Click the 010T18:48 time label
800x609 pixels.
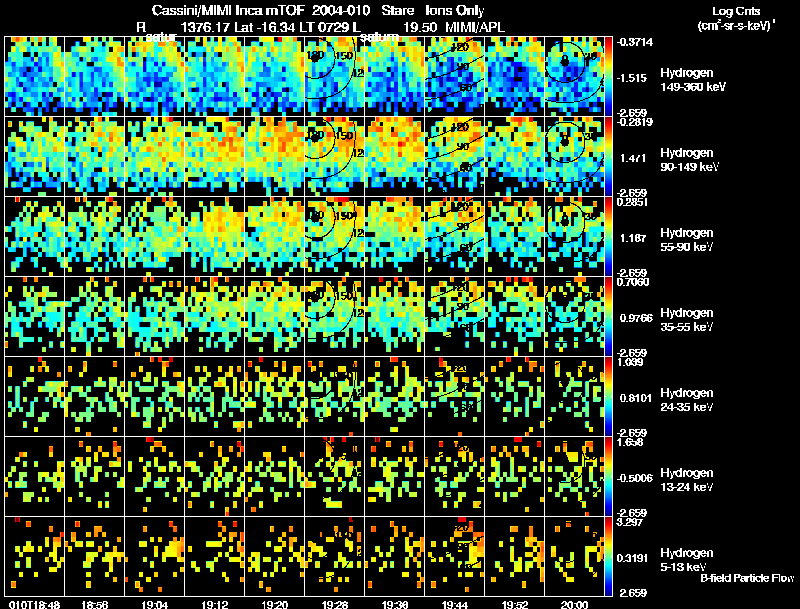click(x=35, y=604)
